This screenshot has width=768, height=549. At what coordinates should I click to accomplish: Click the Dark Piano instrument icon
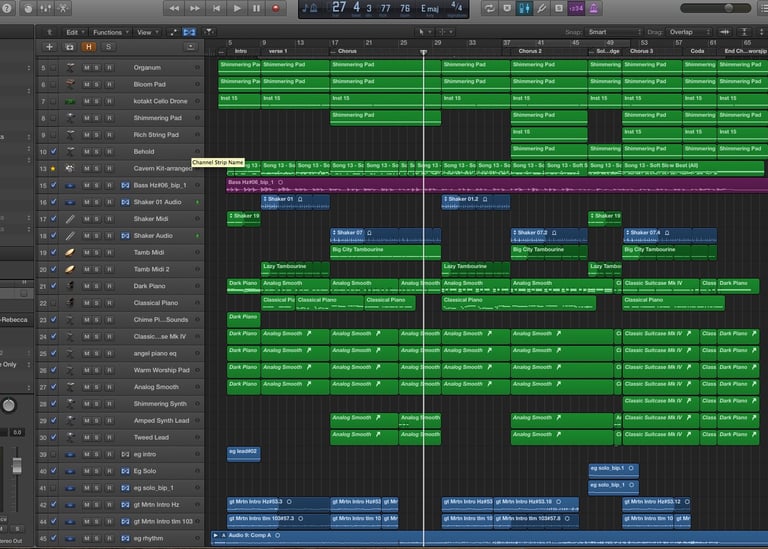pyautogui.click(x=70, y=287)
